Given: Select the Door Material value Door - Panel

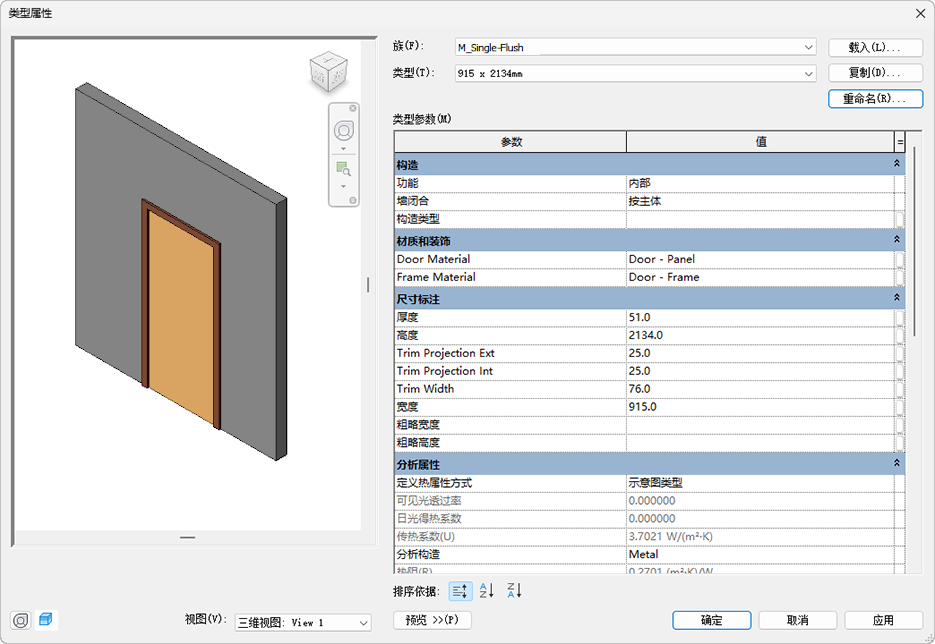Looking at the screenshot, I should pos(760,259).
